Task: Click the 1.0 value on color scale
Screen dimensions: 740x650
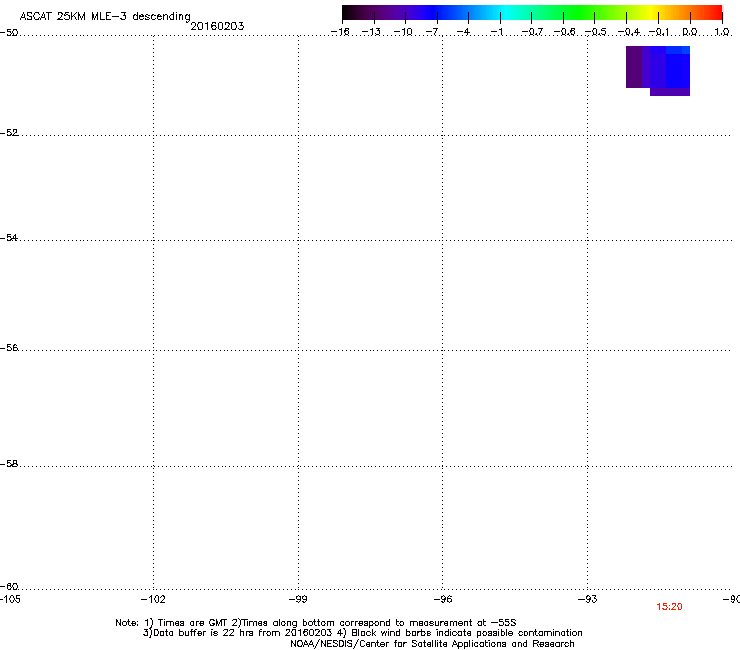Action: coord(722,32)
